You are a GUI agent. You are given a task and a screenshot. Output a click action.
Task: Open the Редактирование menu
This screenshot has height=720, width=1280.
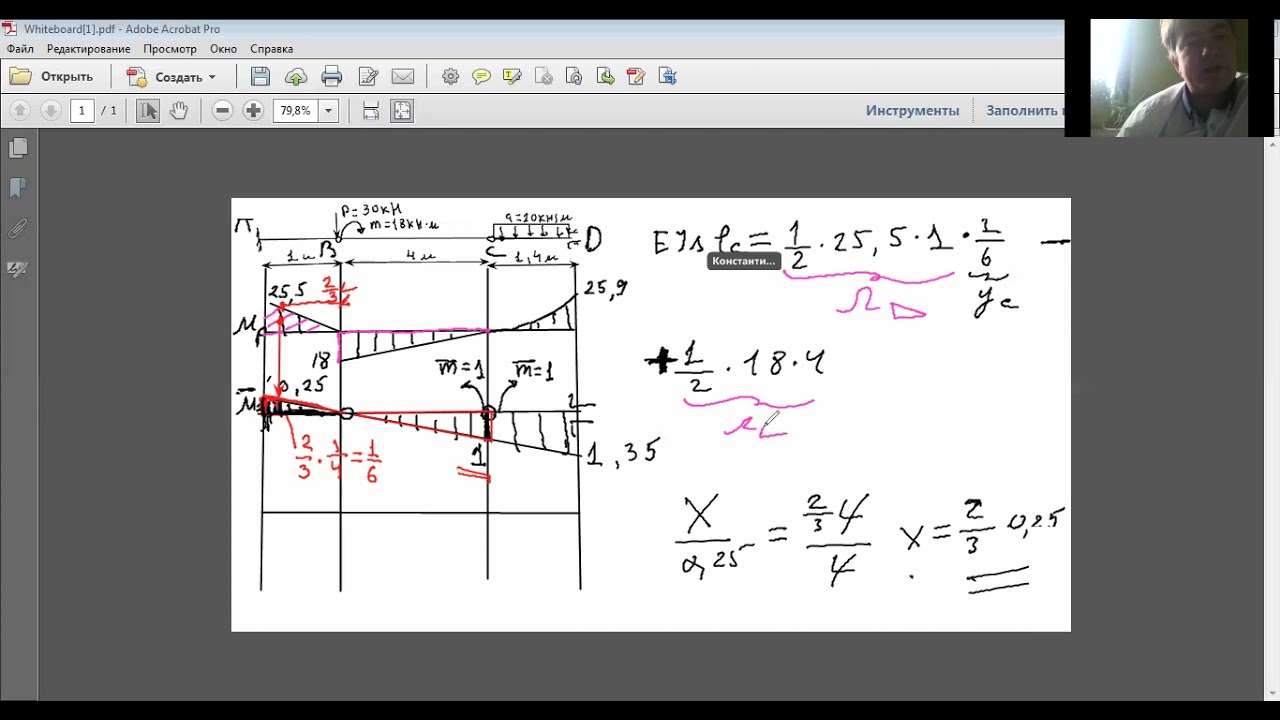[x=88, y=49]
